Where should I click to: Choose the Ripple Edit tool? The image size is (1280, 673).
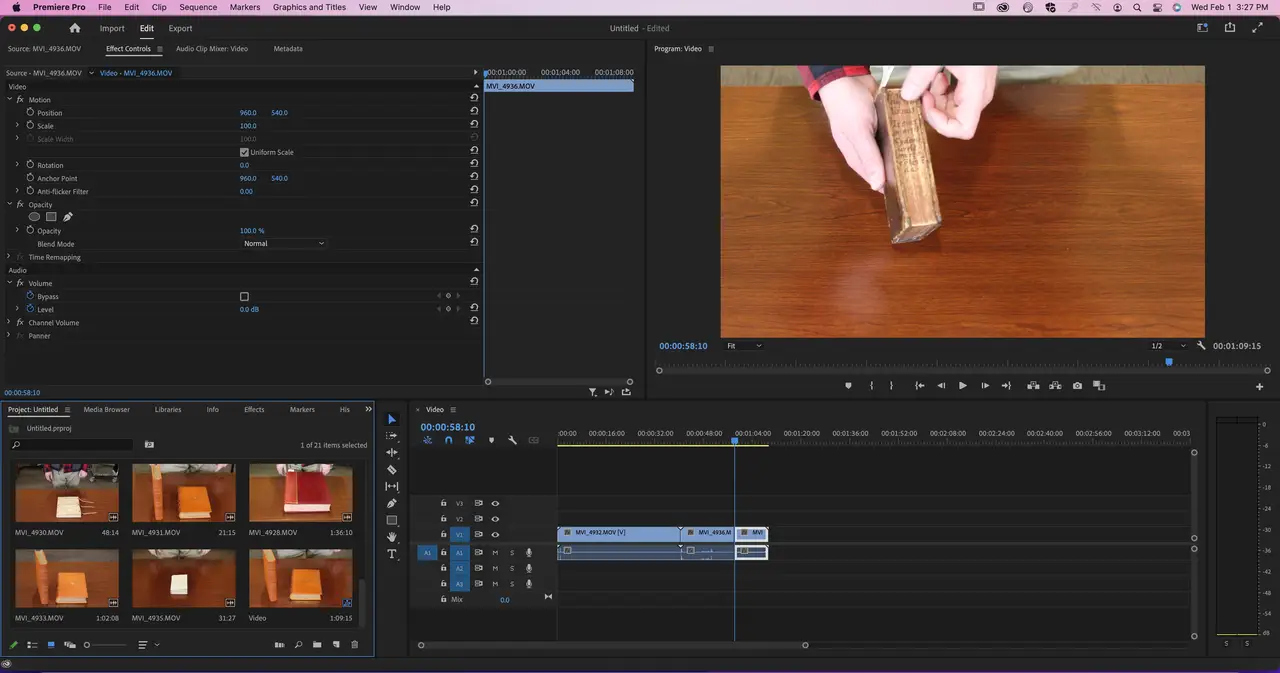(392, 453)
